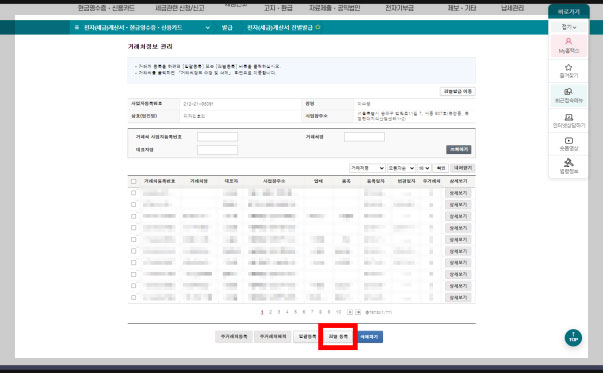Open the rows-per-page 10 dropdown
Screen dimensions: 603x373
pos(424,168)
